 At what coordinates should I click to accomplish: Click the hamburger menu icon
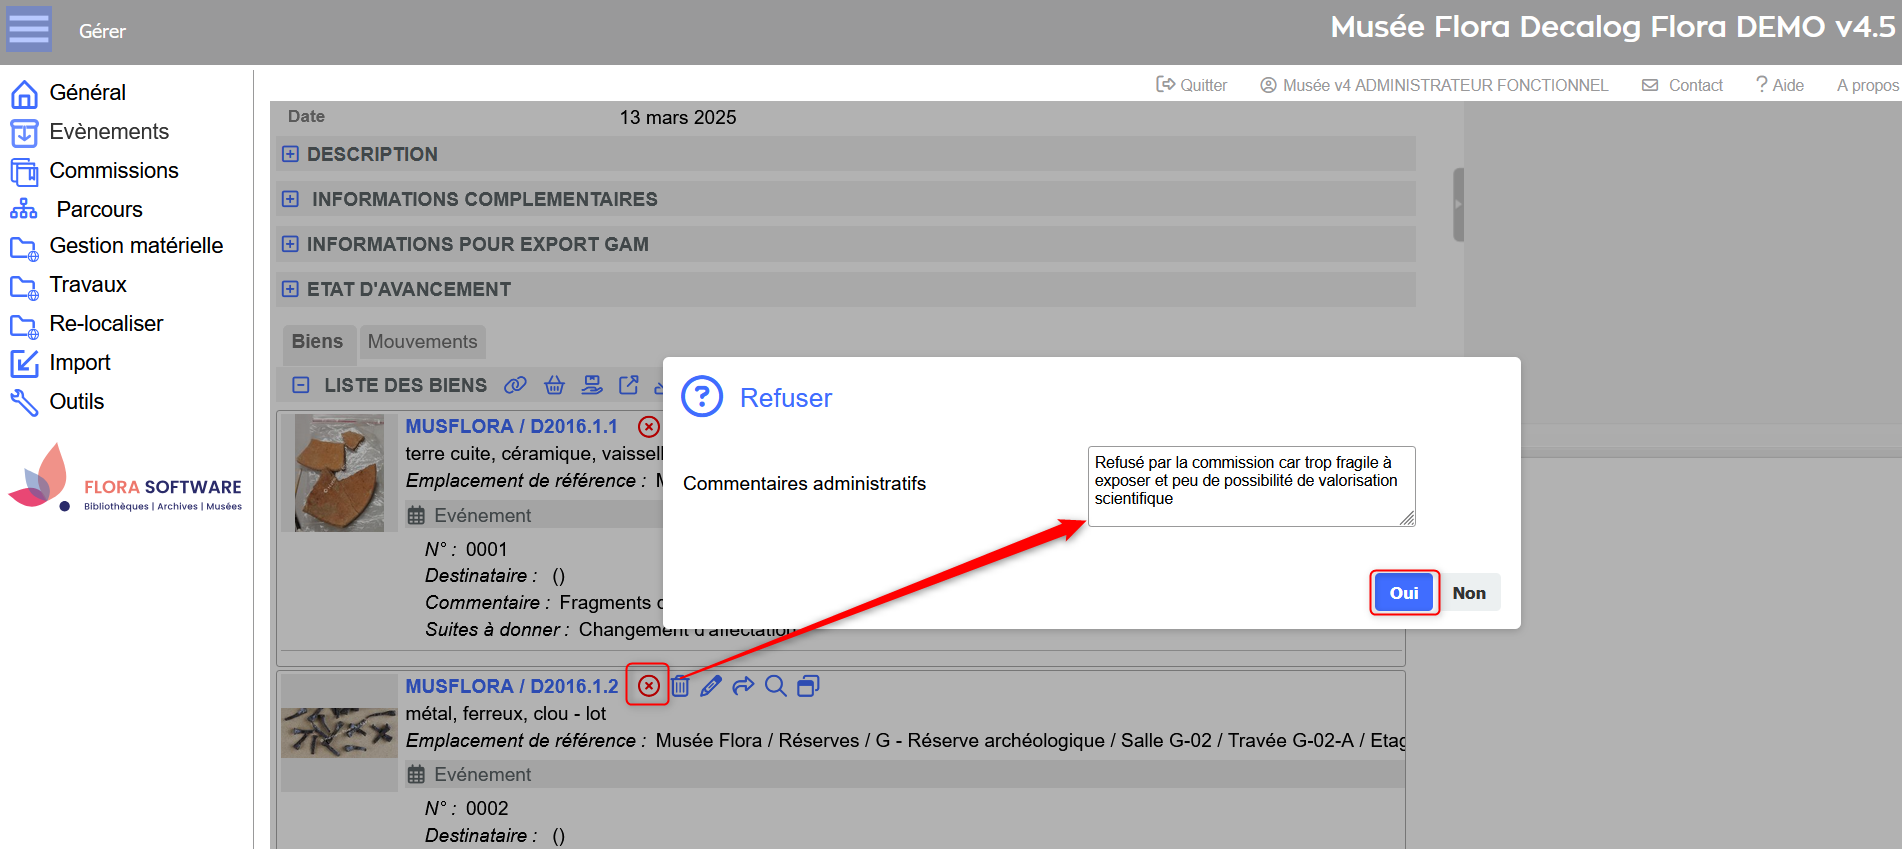29,29
